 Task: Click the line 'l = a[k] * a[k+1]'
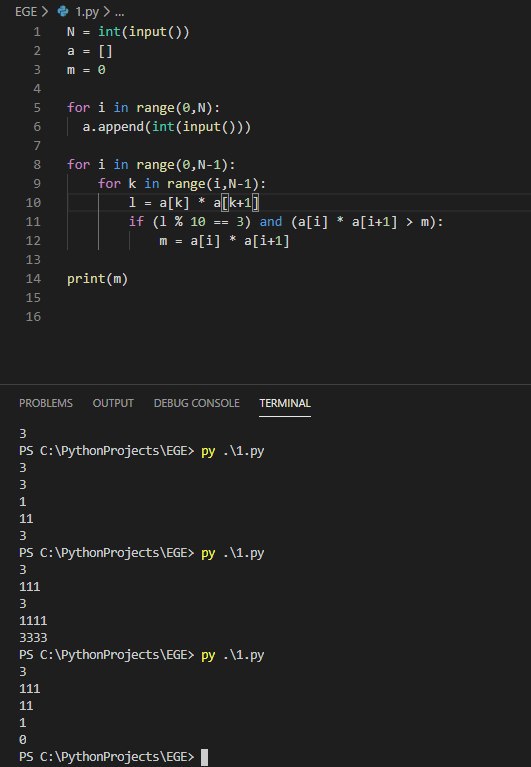[x=194, y=203]
